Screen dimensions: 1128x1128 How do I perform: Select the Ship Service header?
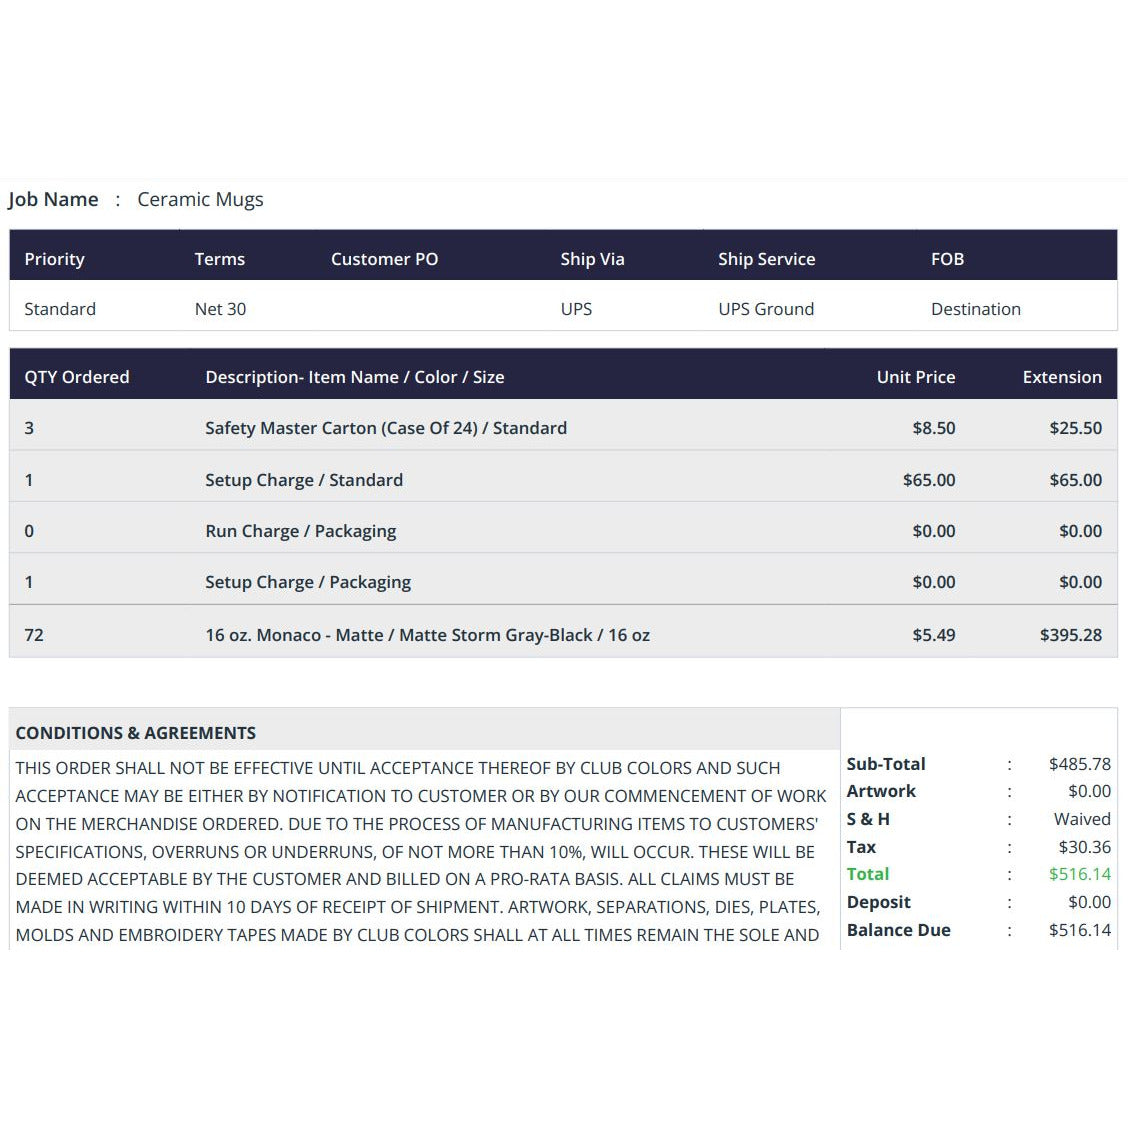(x=766, y=259)
